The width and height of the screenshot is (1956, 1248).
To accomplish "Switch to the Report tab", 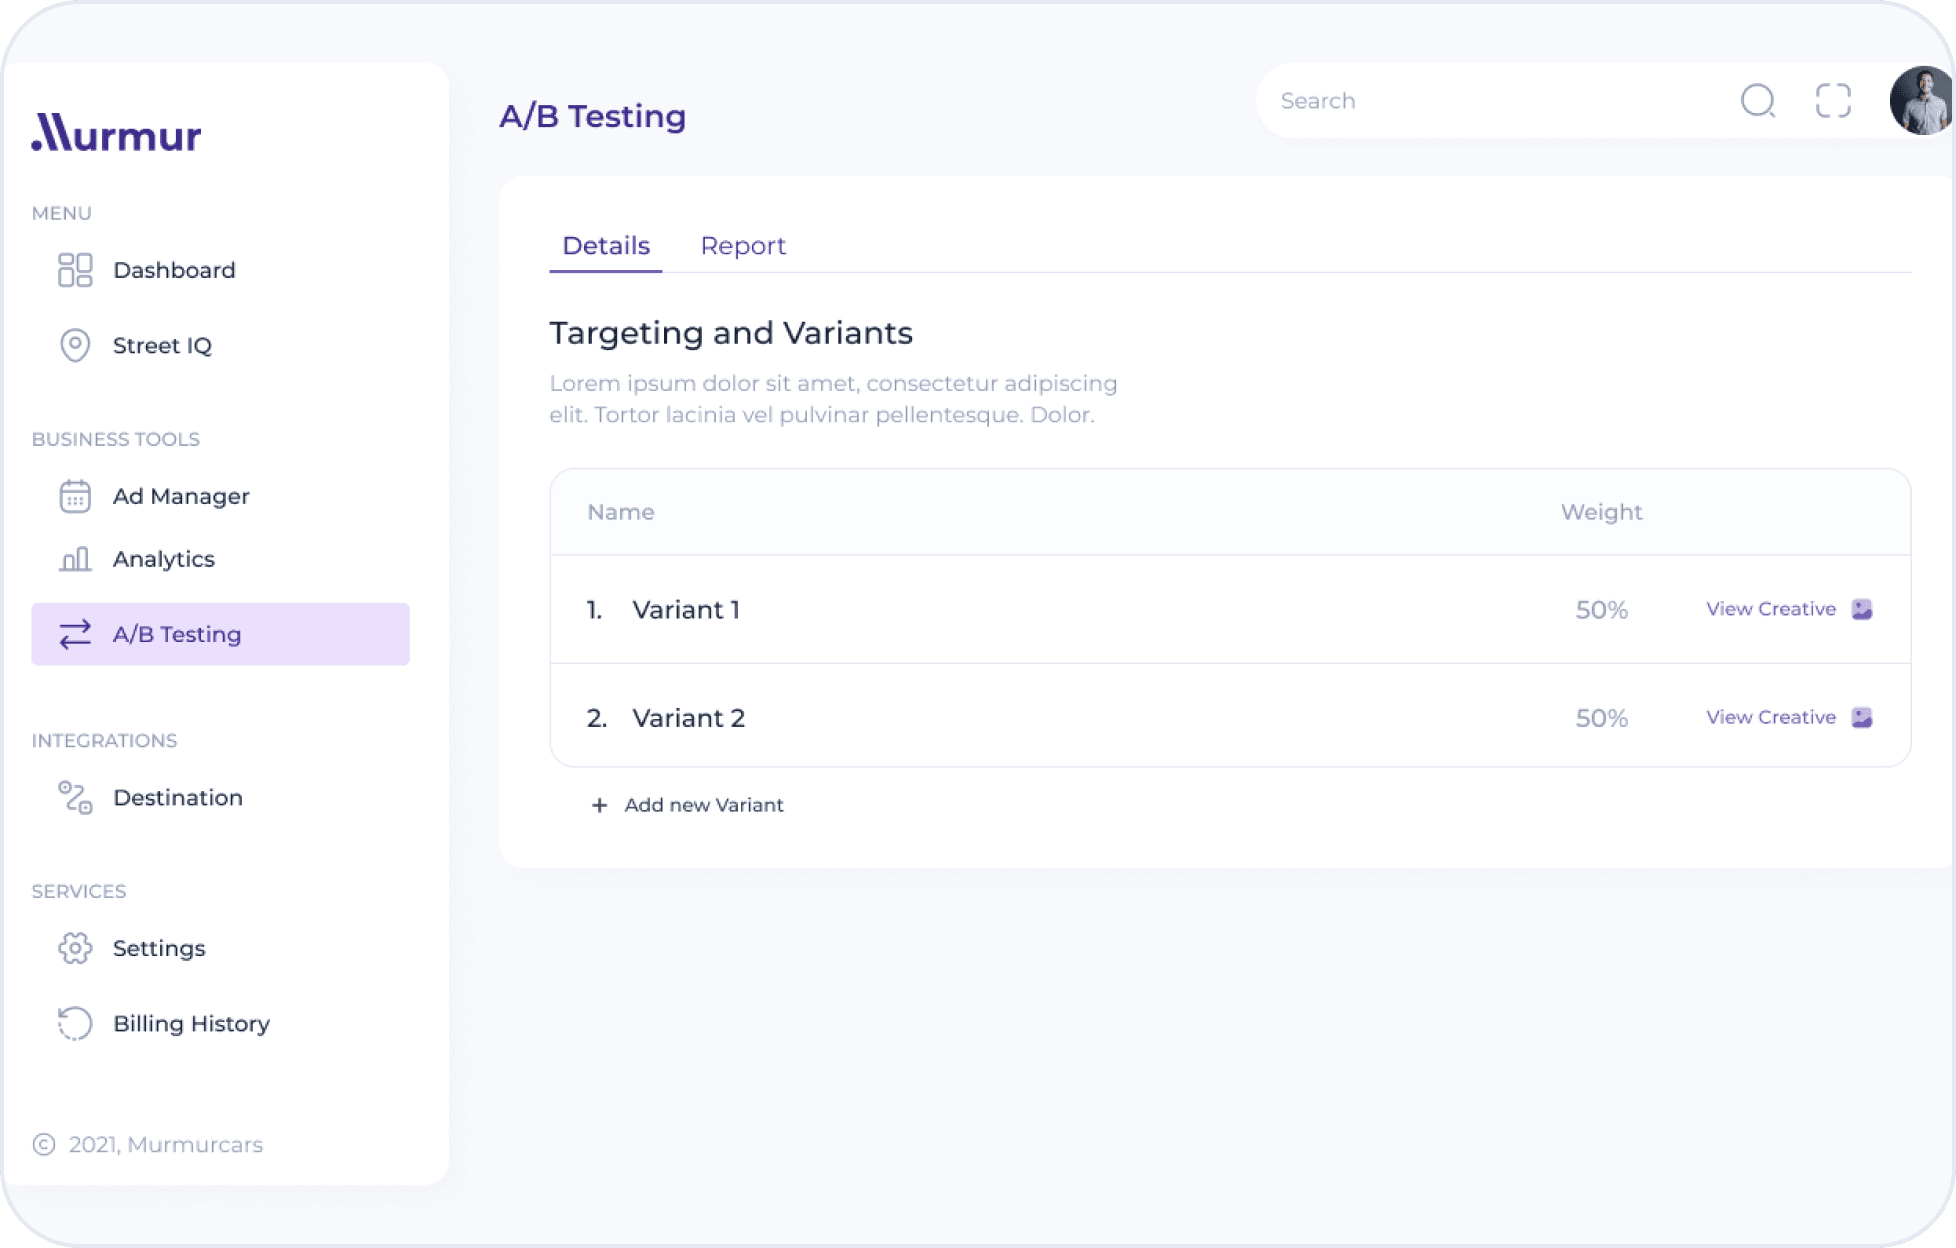I will (x=743, y=246).
